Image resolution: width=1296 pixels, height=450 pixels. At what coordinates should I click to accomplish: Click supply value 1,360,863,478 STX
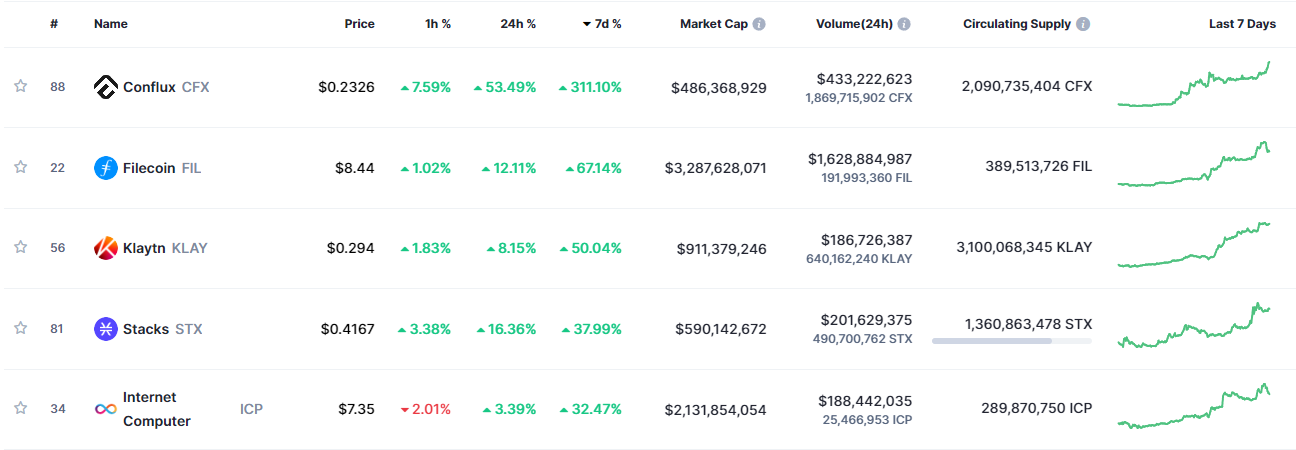point(1029,324)
